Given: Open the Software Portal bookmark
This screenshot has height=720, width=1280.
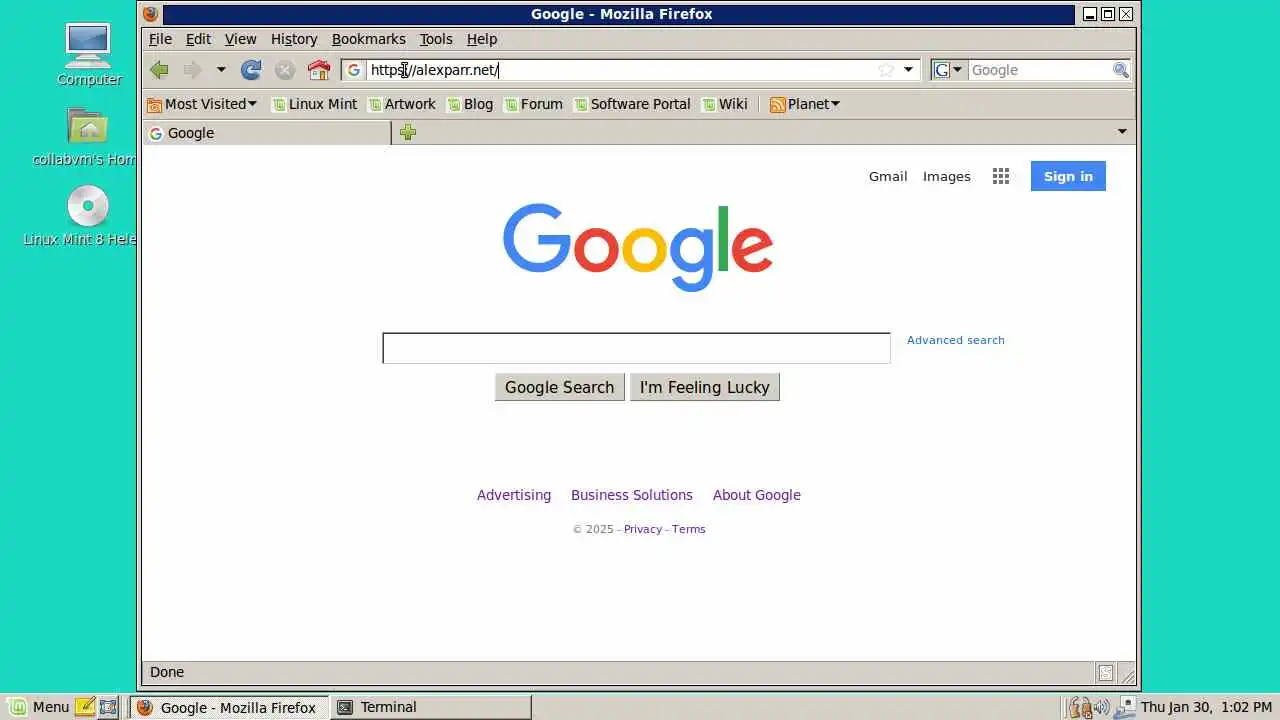Looking at the screenshot, I should pyautogui.click(x=632, y=104).
